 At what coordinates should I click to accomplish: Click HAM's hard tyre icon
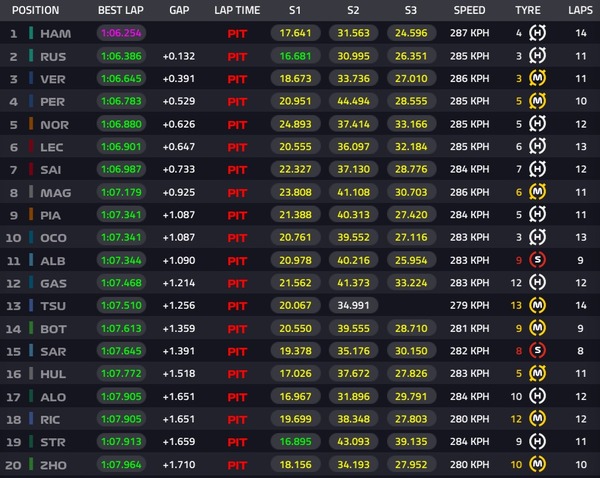(537, 33)
